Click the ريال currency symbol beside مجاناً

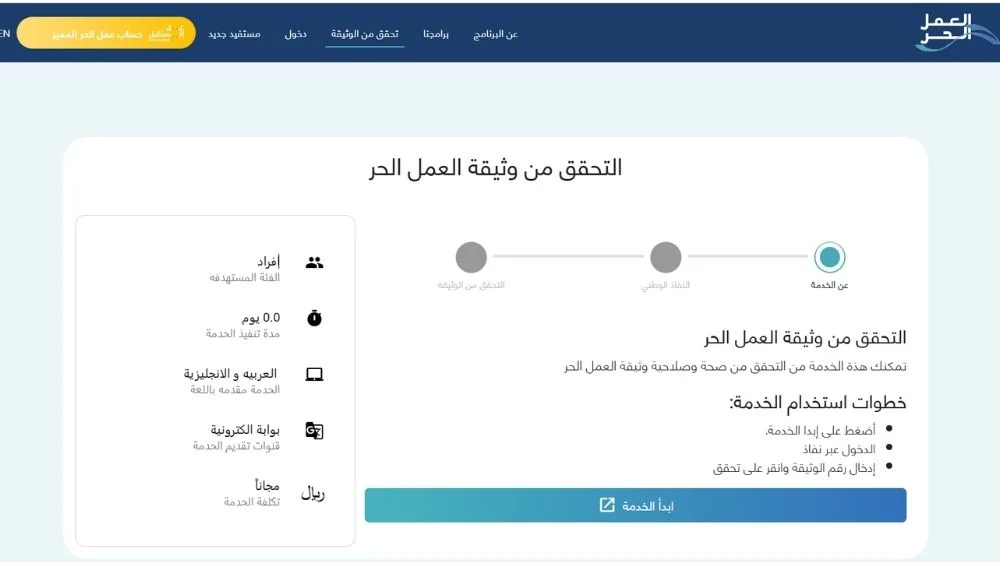(x=312, y=493)
